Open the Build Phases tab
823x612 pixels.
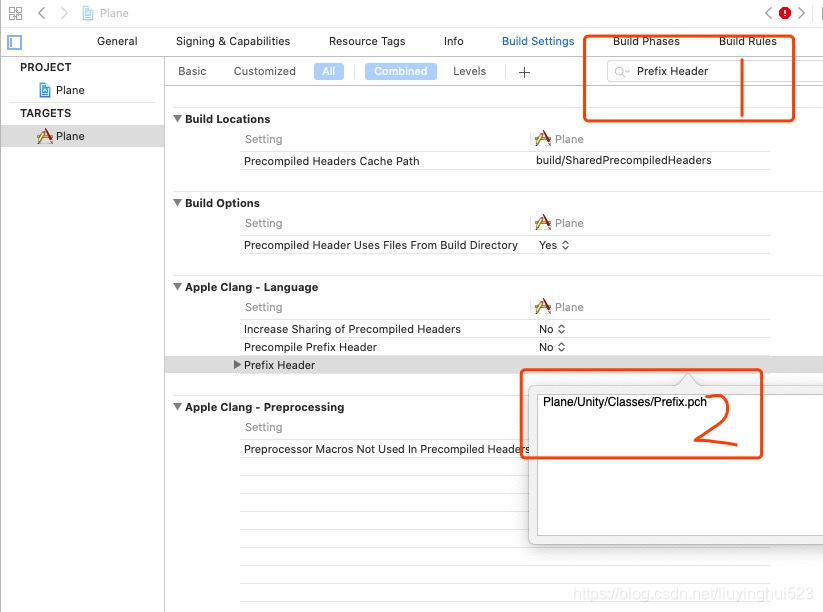pos(646,41)
